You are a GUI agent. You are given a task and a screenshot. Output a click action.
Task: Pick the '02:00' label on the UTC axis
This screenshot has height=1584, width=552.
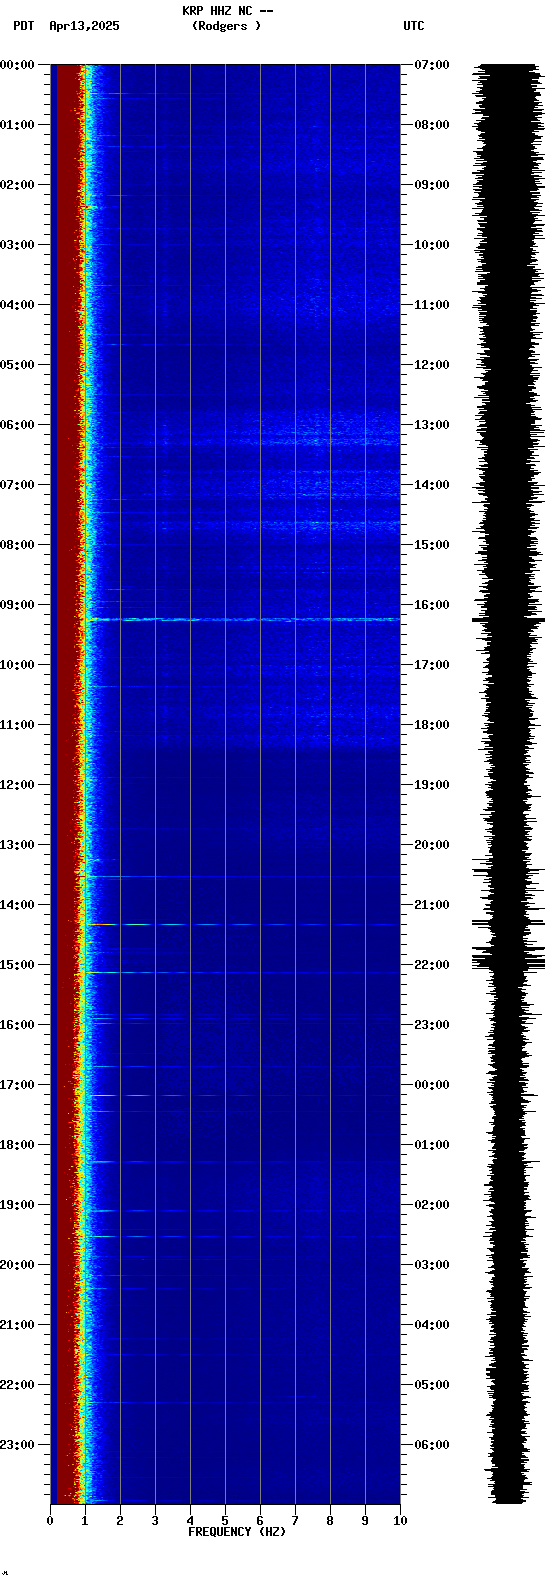[432, 1205]
